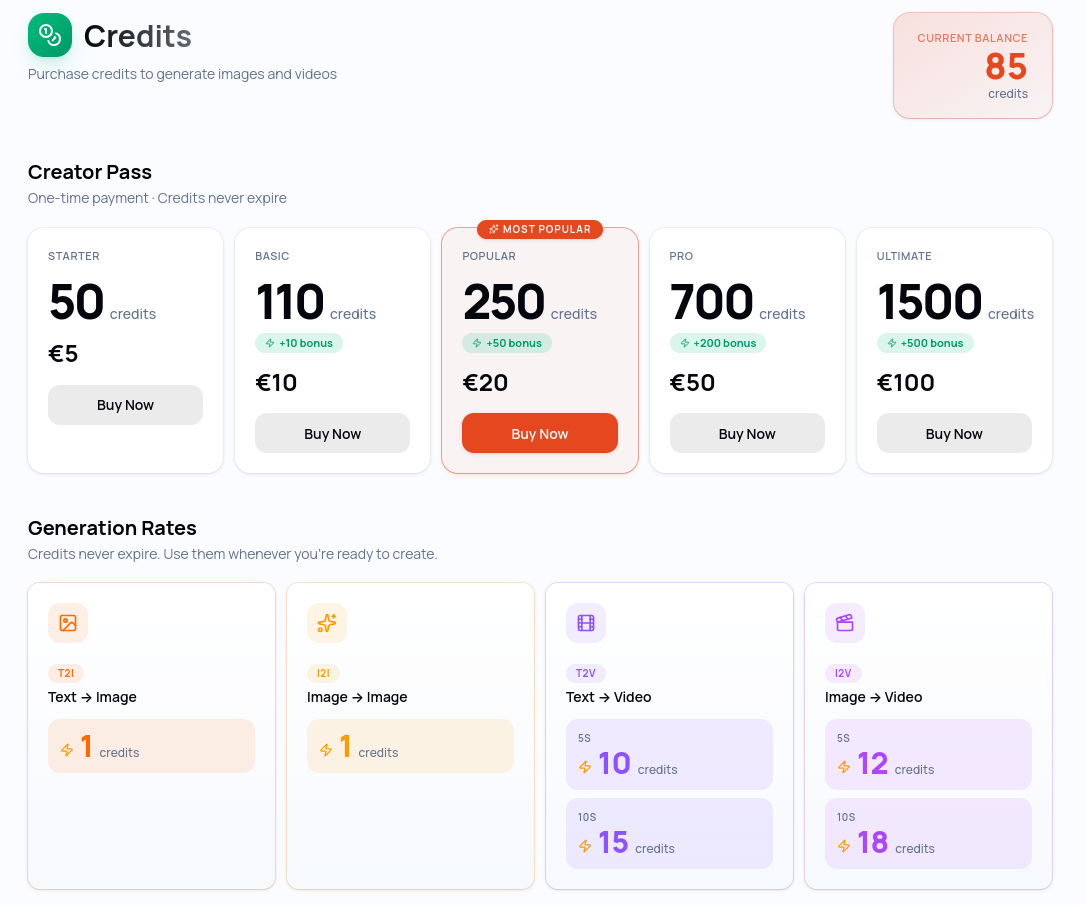Click the €50 price text
The width and height of the screenshot is (1086, 905).
(x=693, y=382)
